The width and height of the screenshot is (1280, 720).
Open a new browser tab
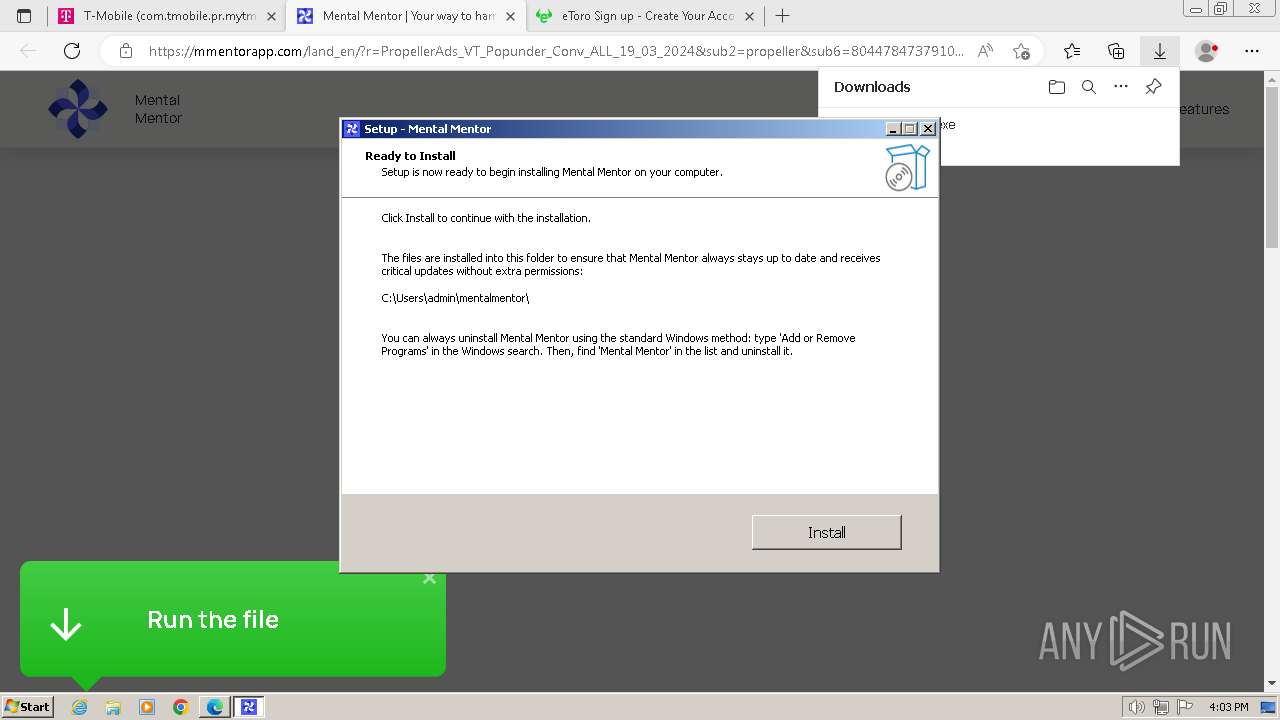pos(782,16)
